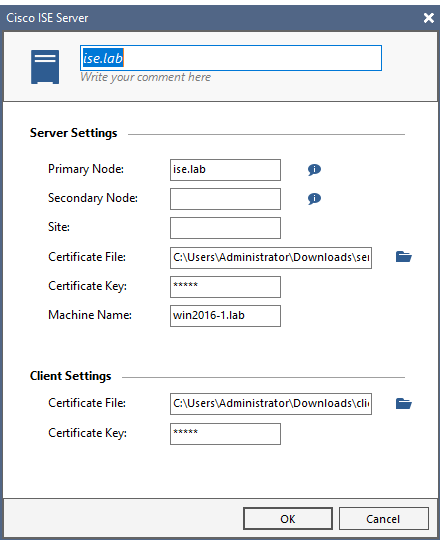Select the ise.lab name field at top
Image resolution: width=440 pixels, height=540 pixels.
tap(231, 58)
